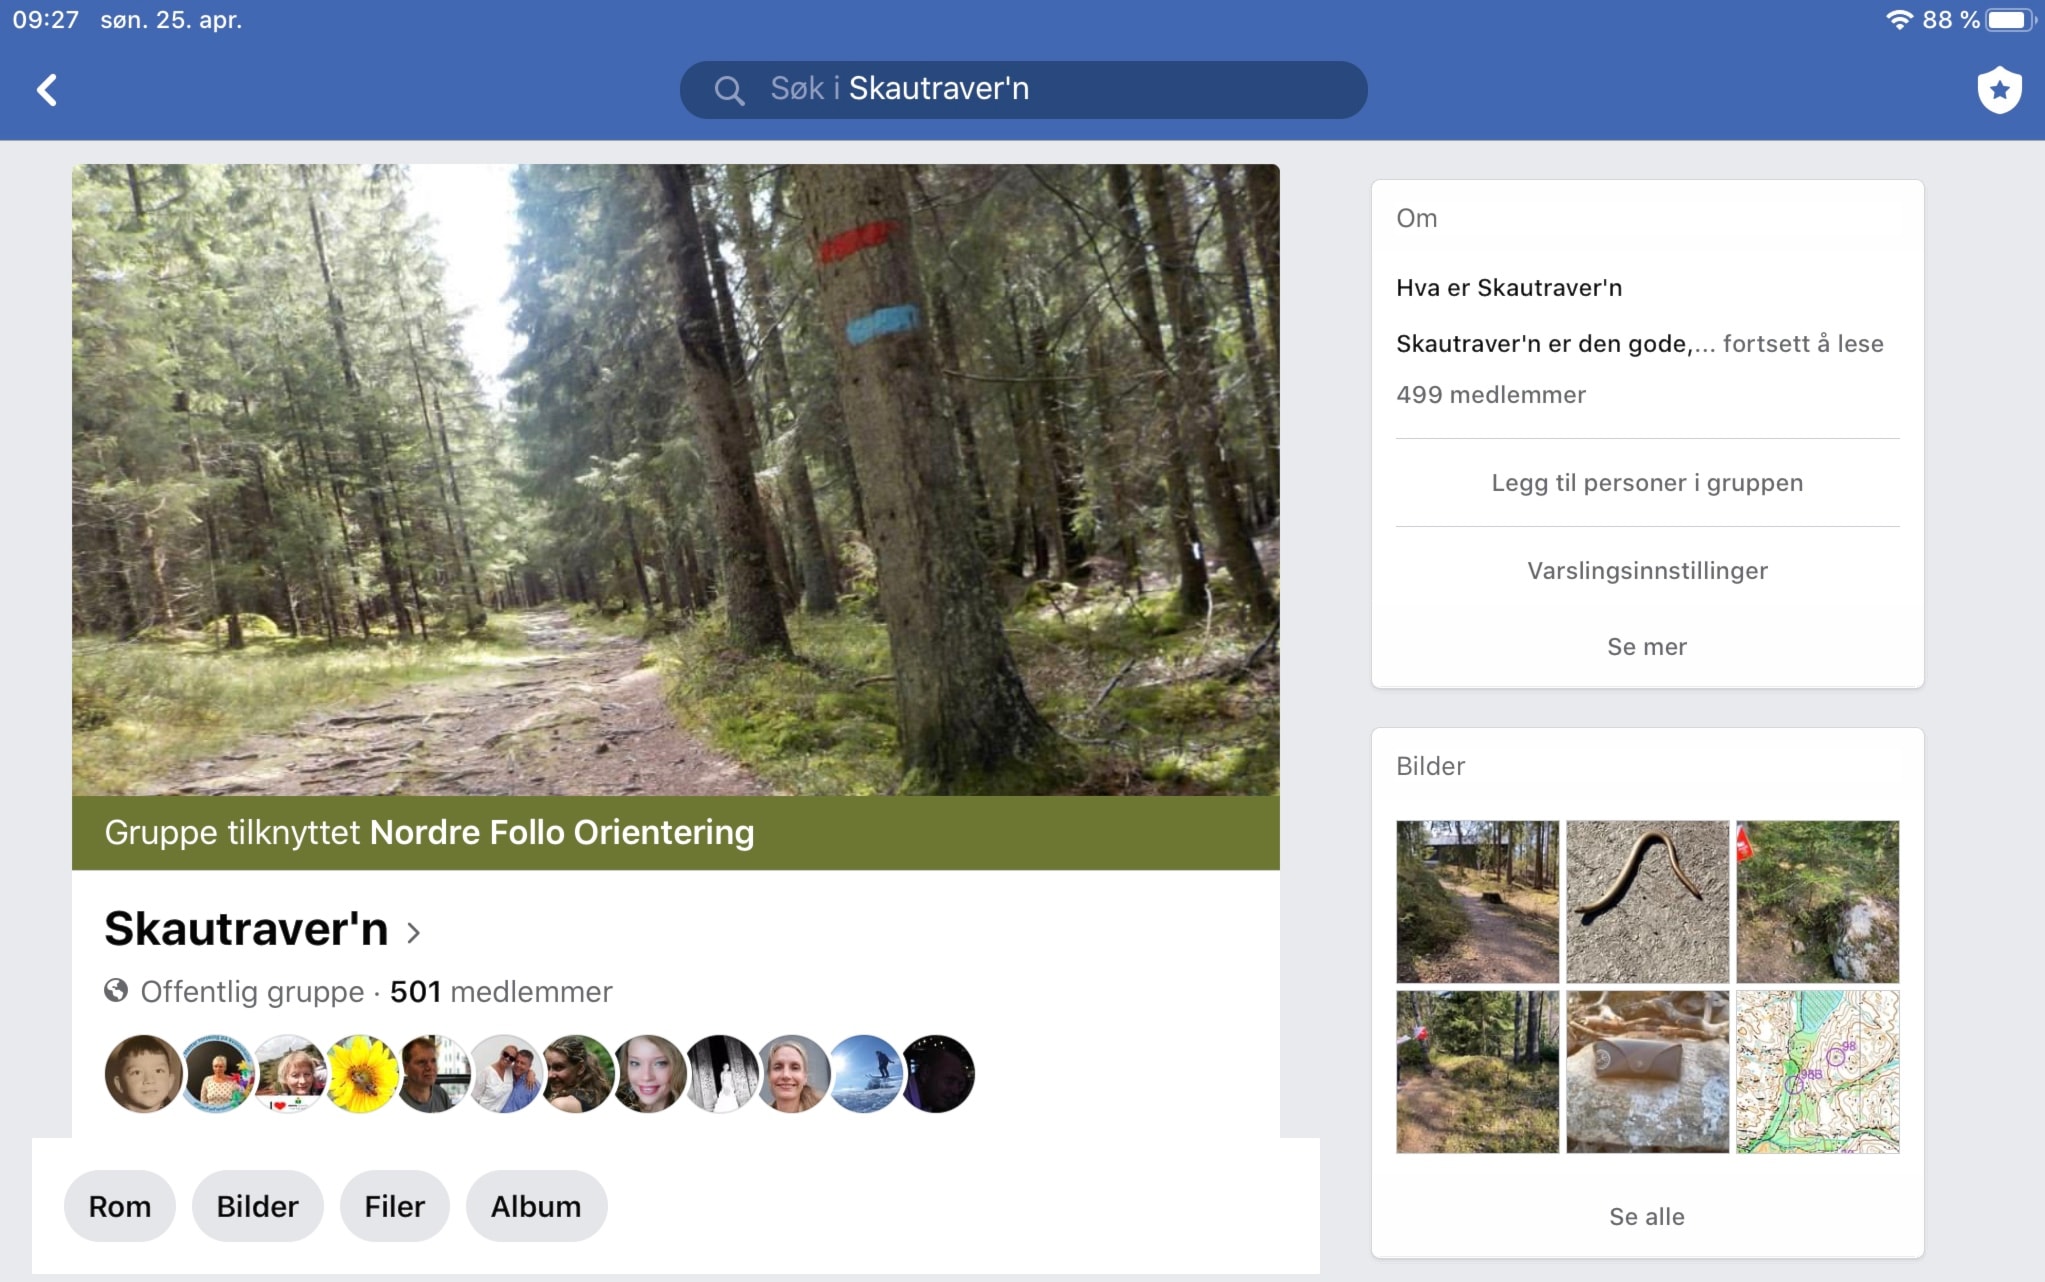The image size is (2045, 1282).
Task: Open the Filer tab
Action: [x=394, y=1206]
